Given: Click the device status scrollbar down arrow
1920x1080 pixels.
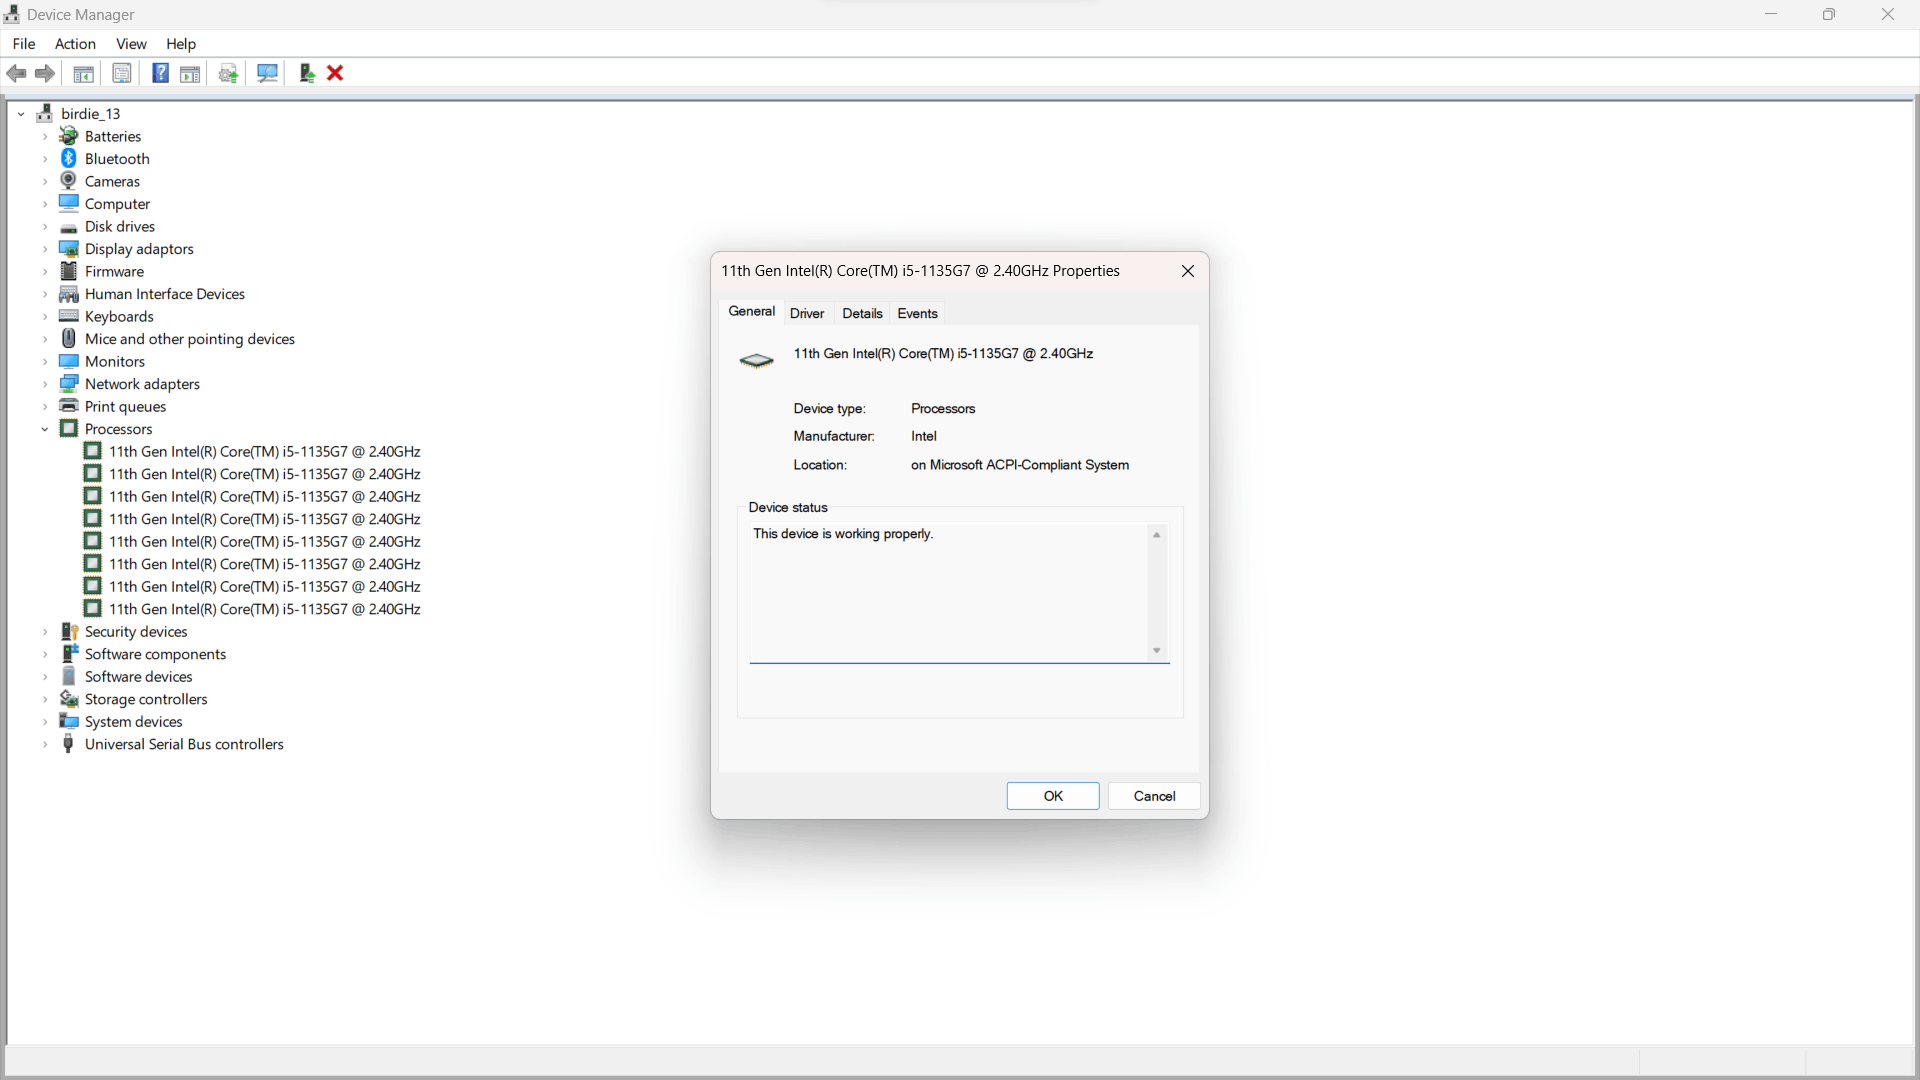Looking at the screenshot, I should (1157, 651).
